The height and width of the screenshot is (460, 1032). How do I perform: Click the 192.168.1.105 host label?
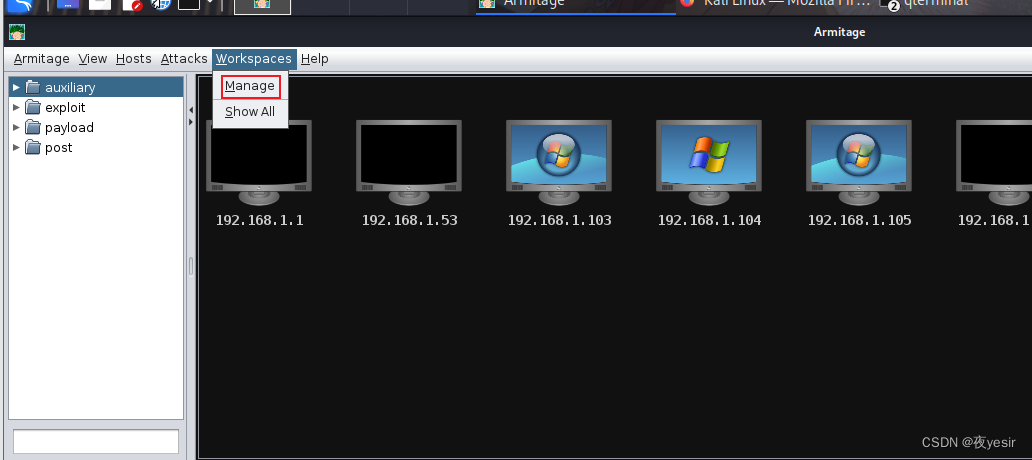[x=860, y=220]
